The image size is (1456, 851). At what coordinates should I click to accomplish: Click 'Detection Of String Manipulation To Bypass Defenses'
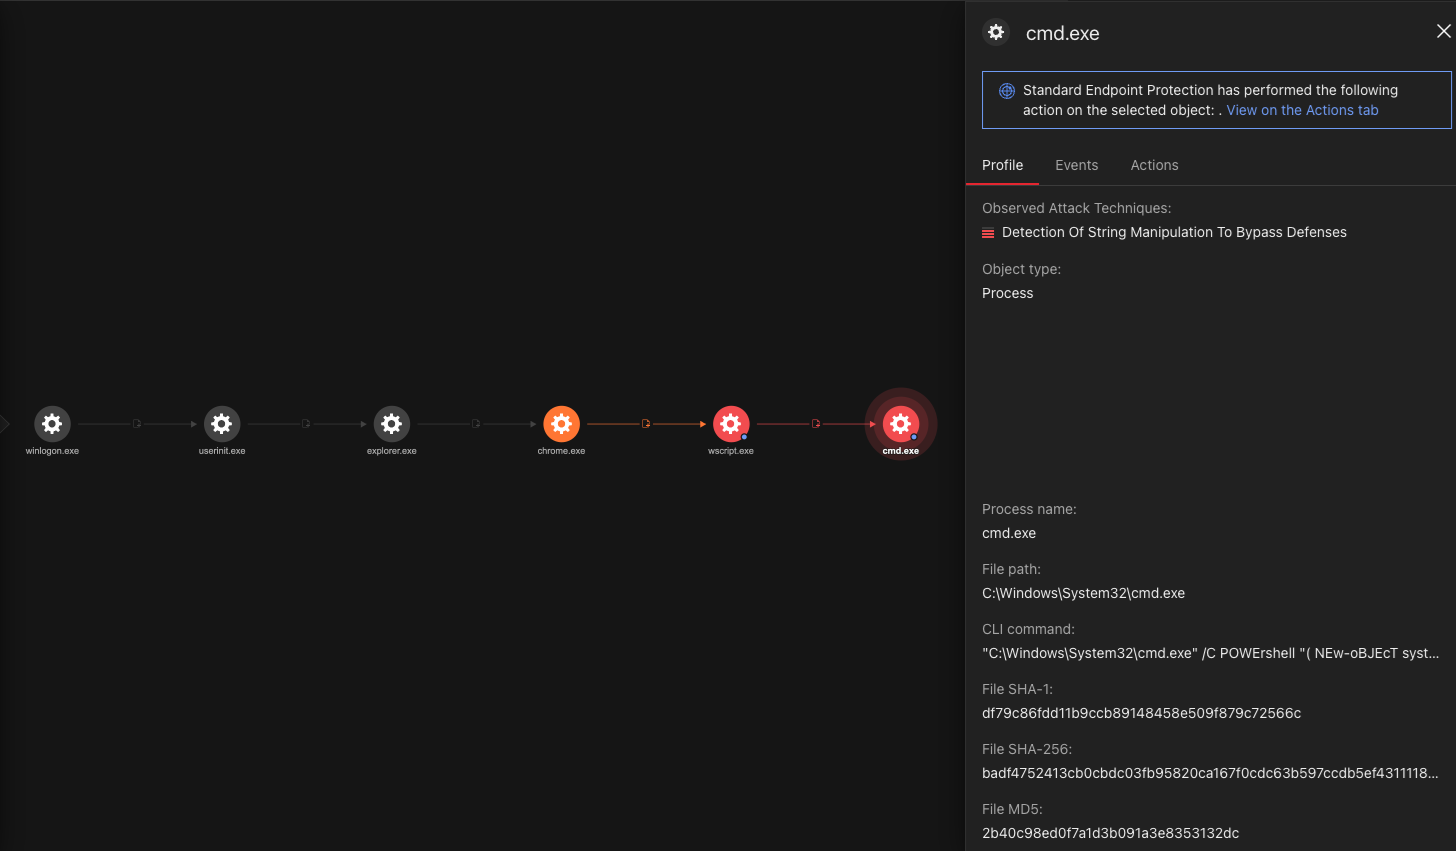tap(1174, 232)
